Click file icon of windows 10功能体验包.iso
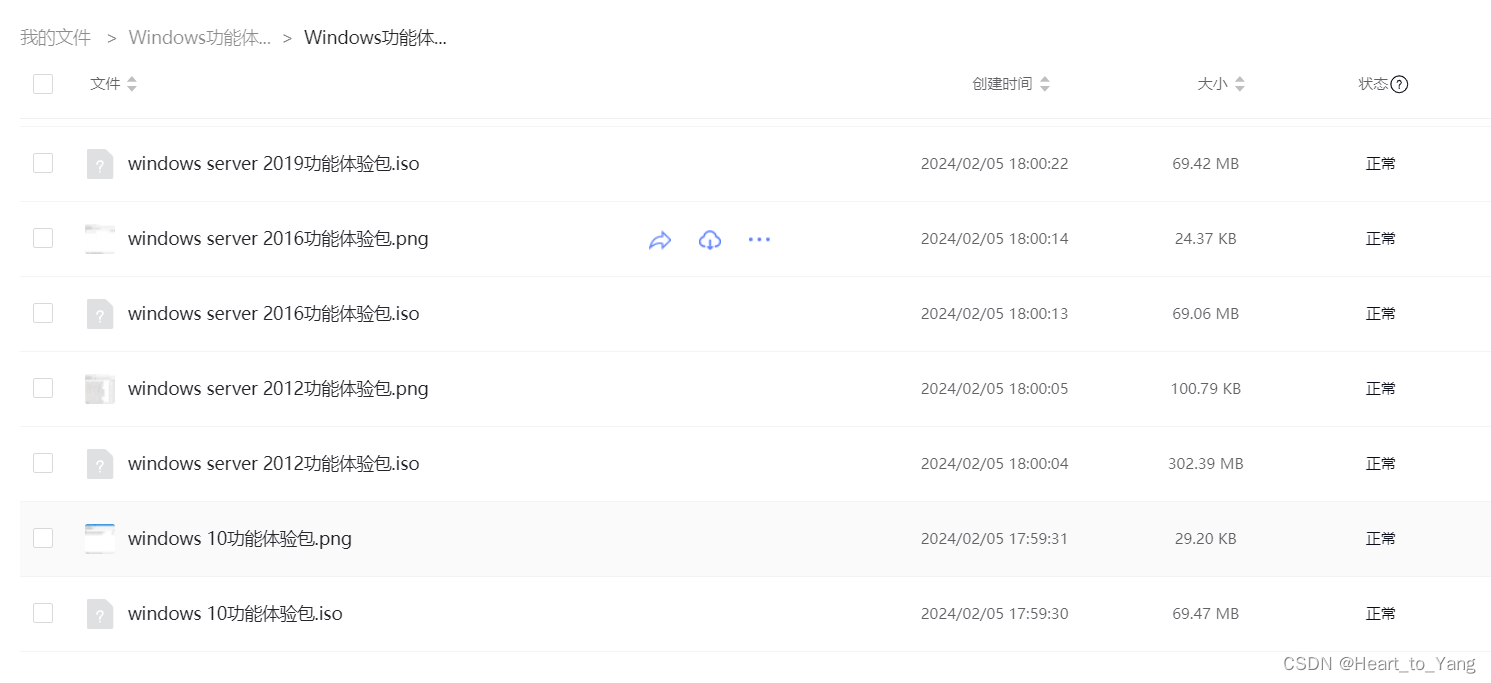This screenshot has width=1491, height=683. (x=100, y=614)
